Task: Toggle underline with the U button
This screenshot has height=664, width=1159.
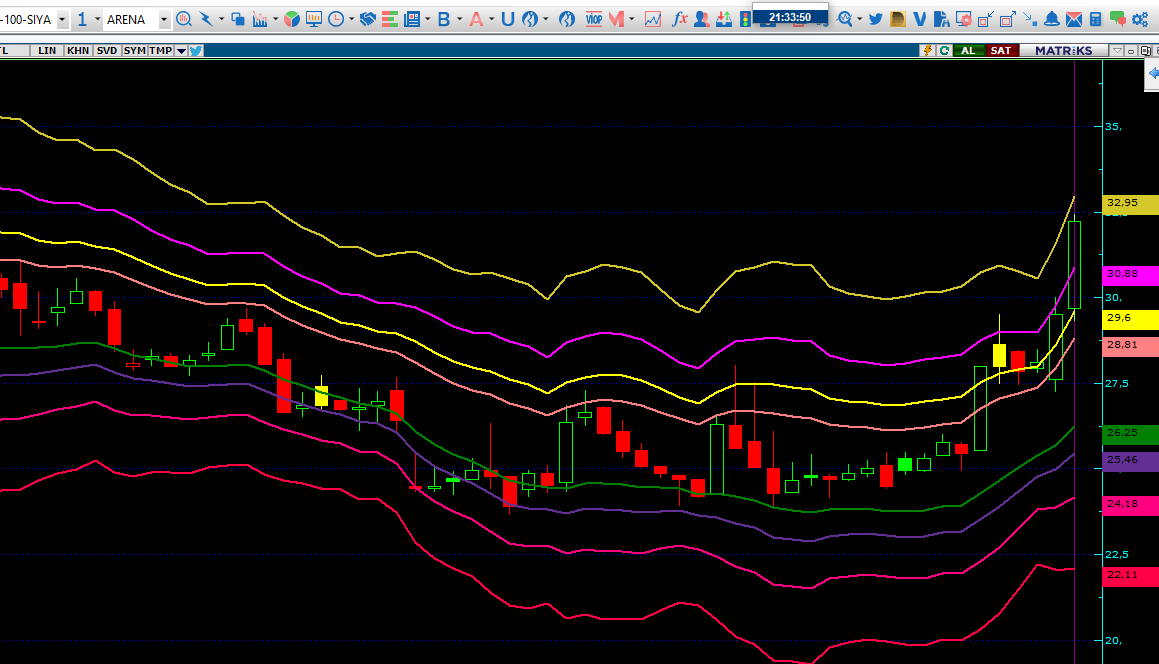Action: click(510, 17)
